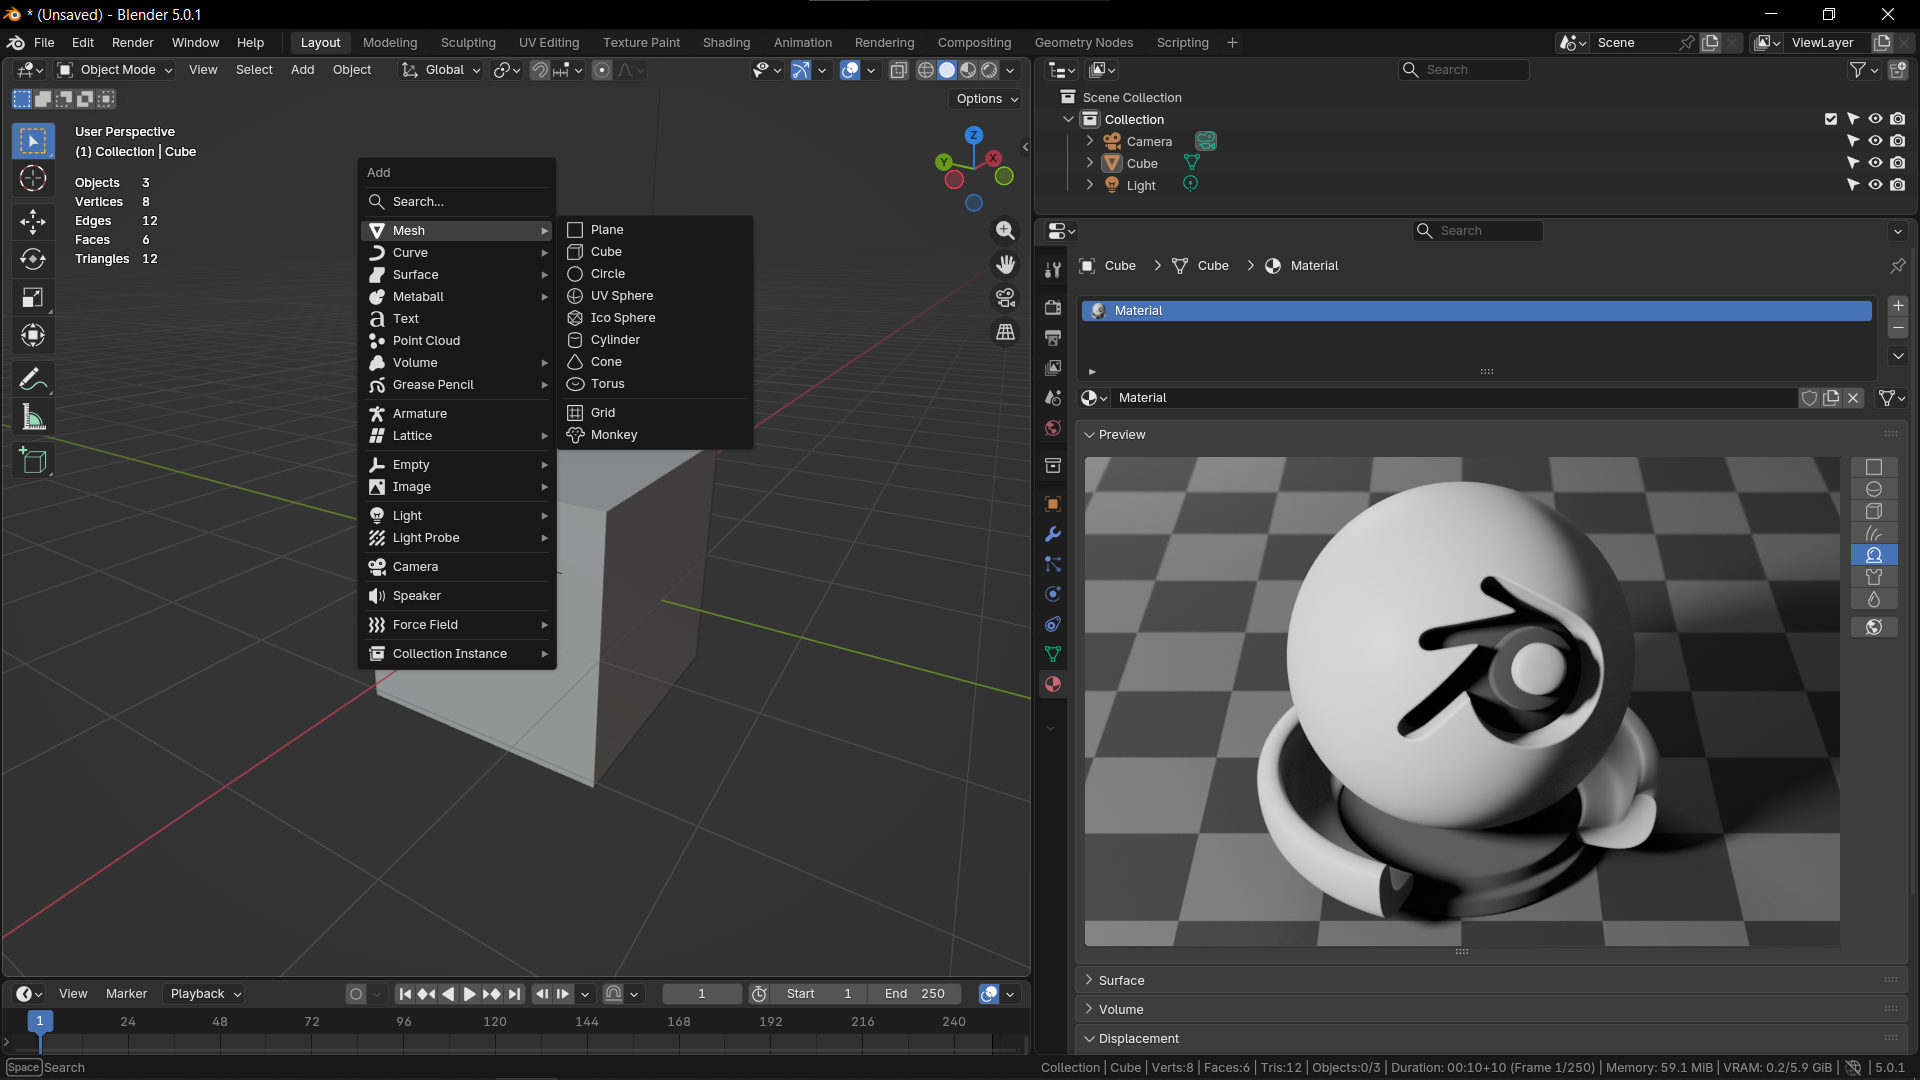Image resolution: width=1920 pixels, height=1080 pixels.
Task: Click the pan view hand icon
Action: pos(1005,264)
